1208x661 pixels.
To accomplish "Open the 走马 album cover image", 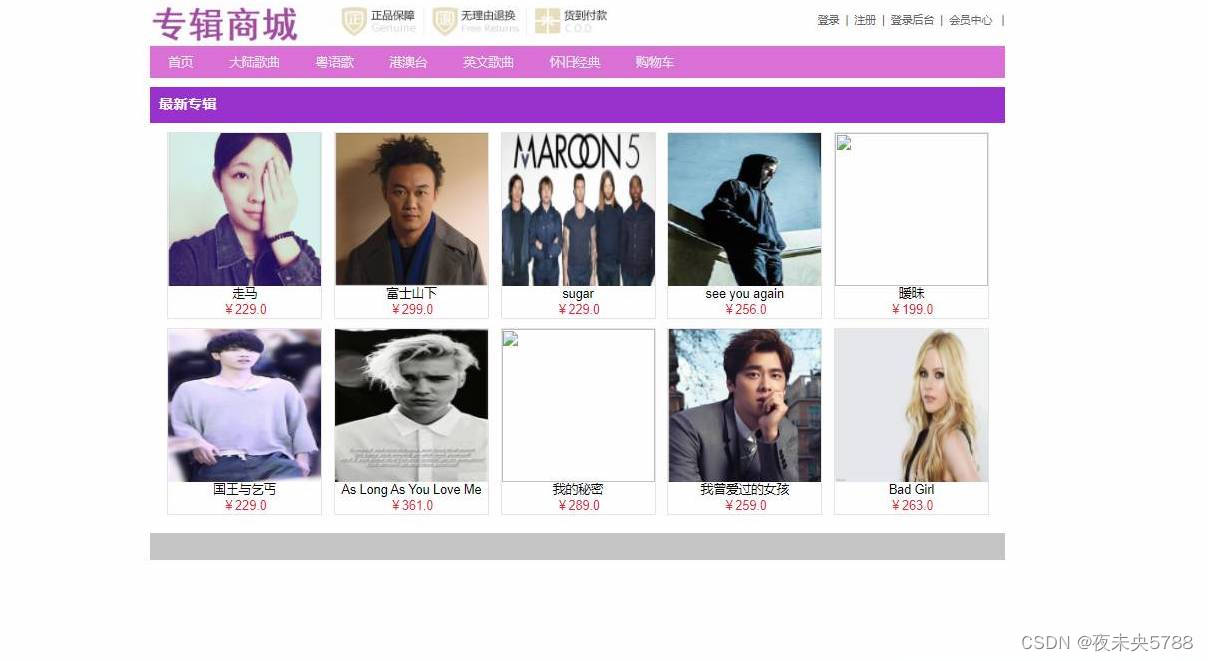I will (x=245, y=209).
